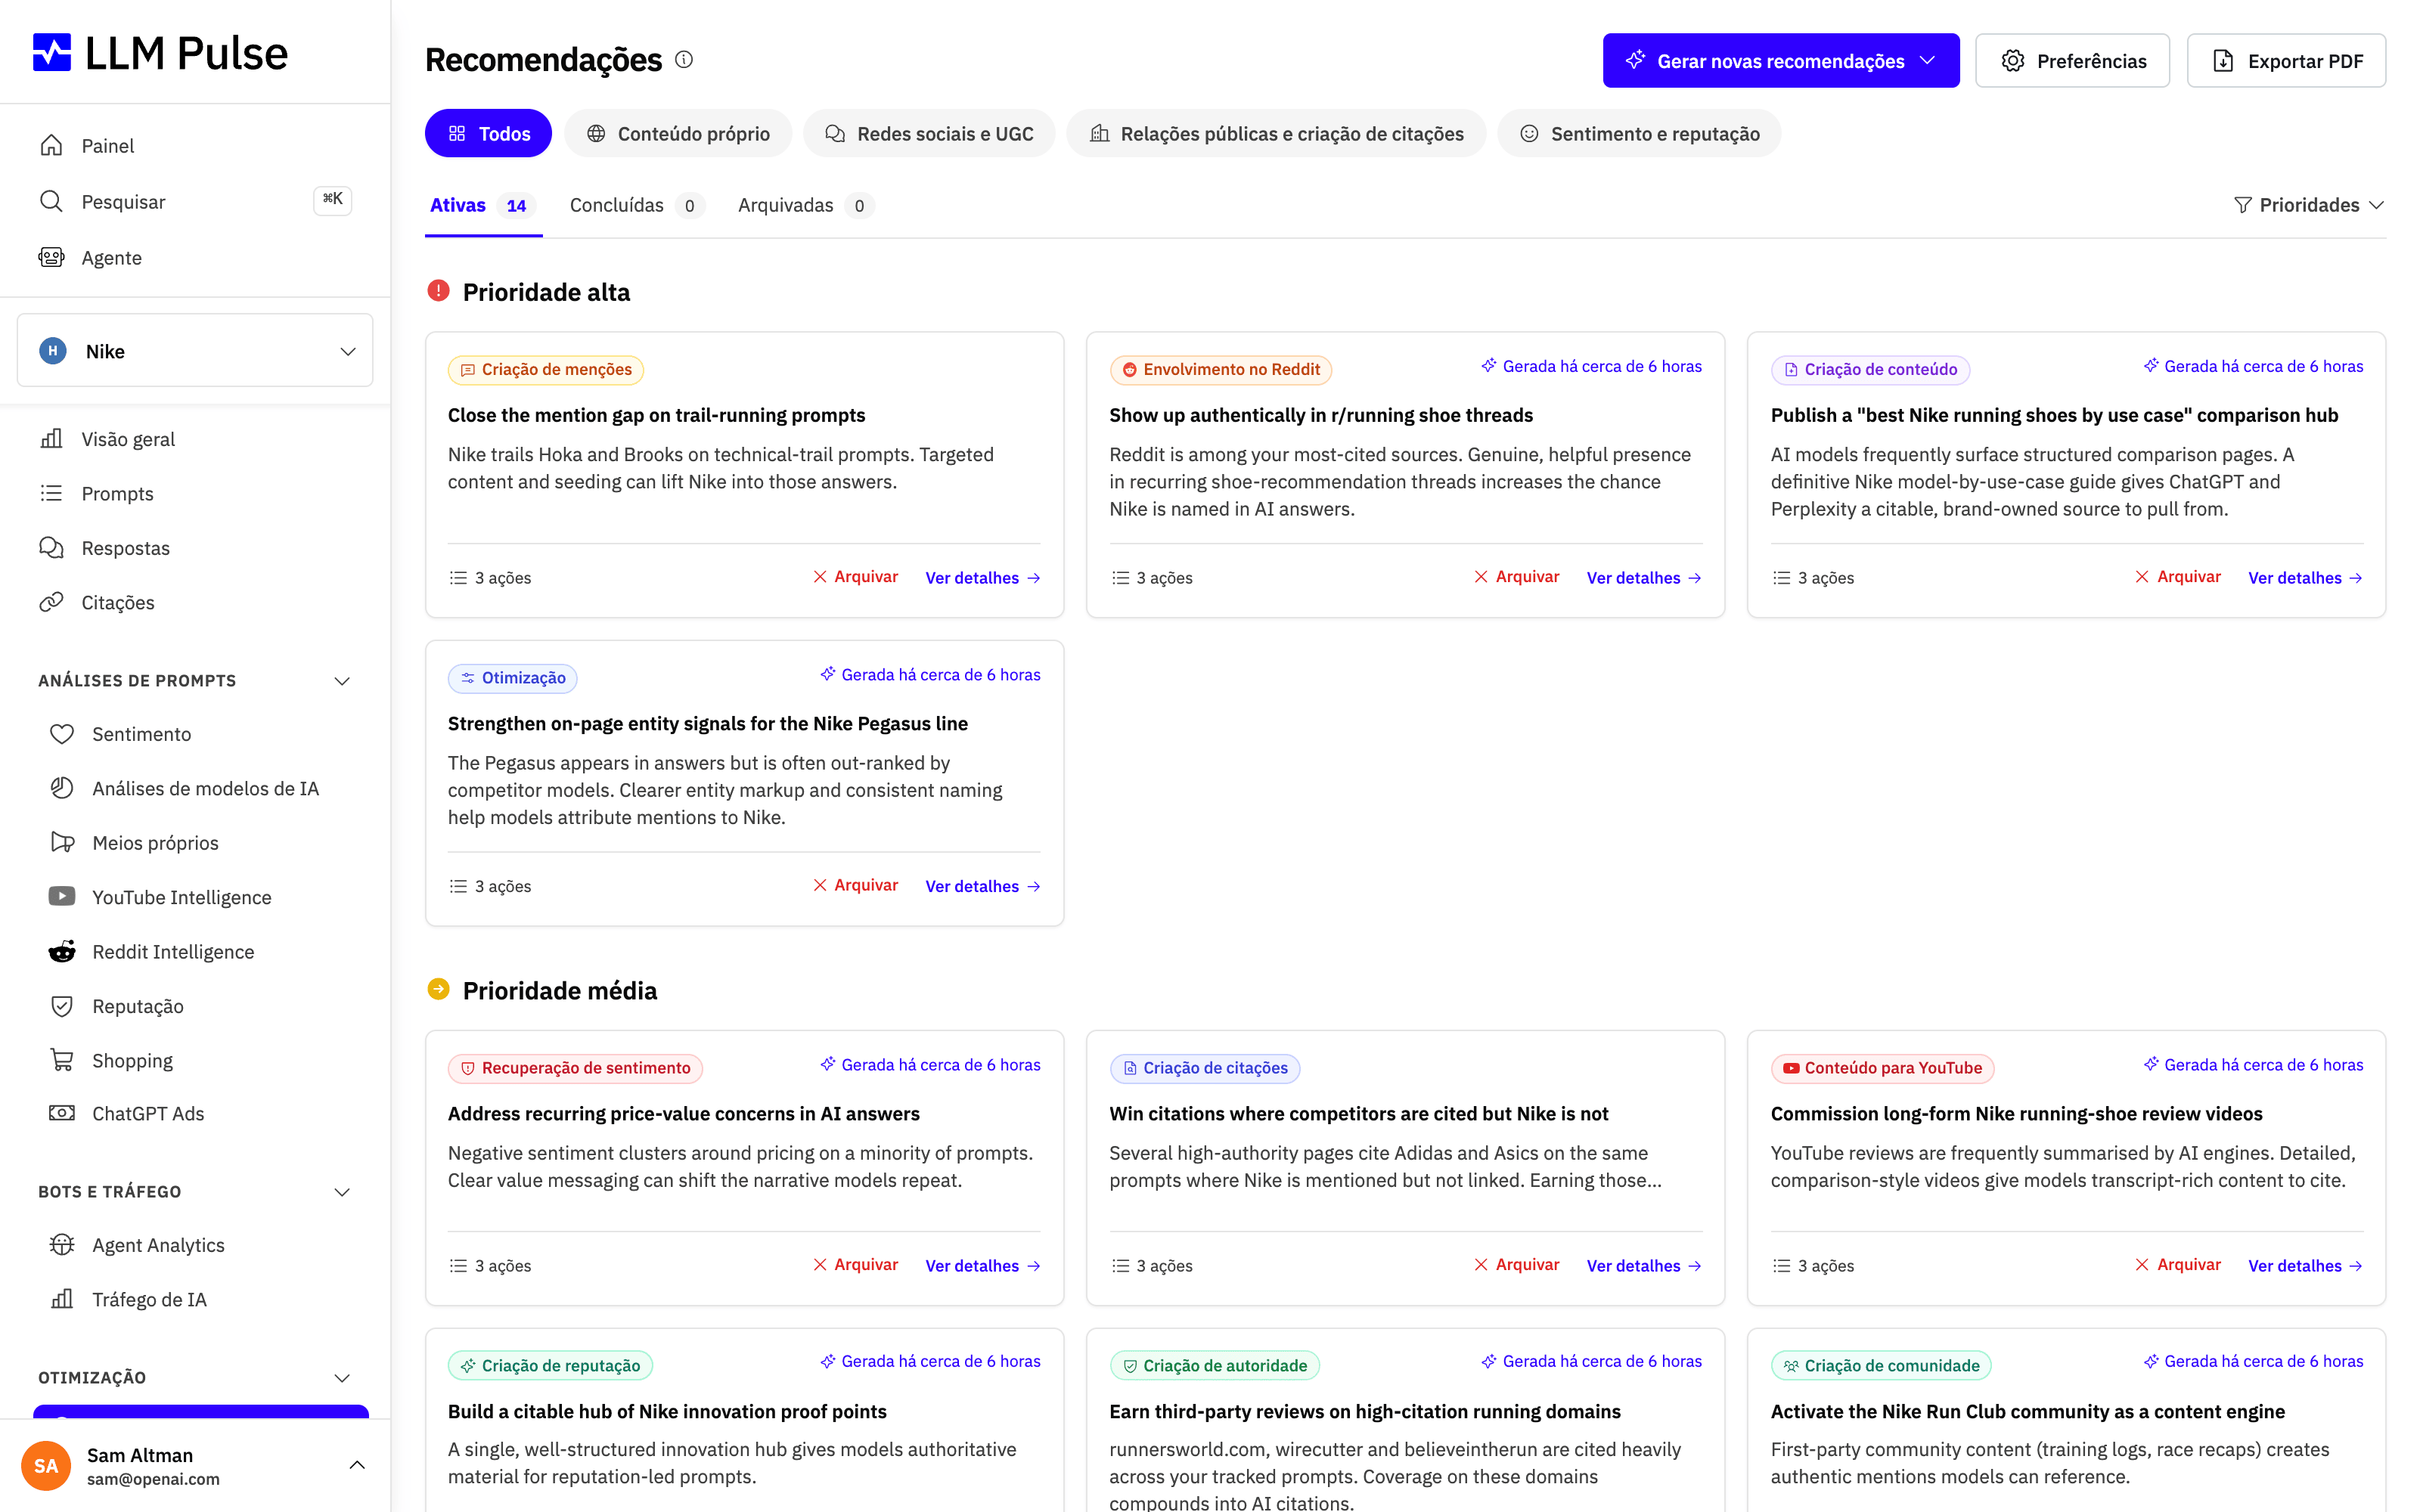Select the Todos filter pill
The image size is (2420, 1512).
click(488, 133)
